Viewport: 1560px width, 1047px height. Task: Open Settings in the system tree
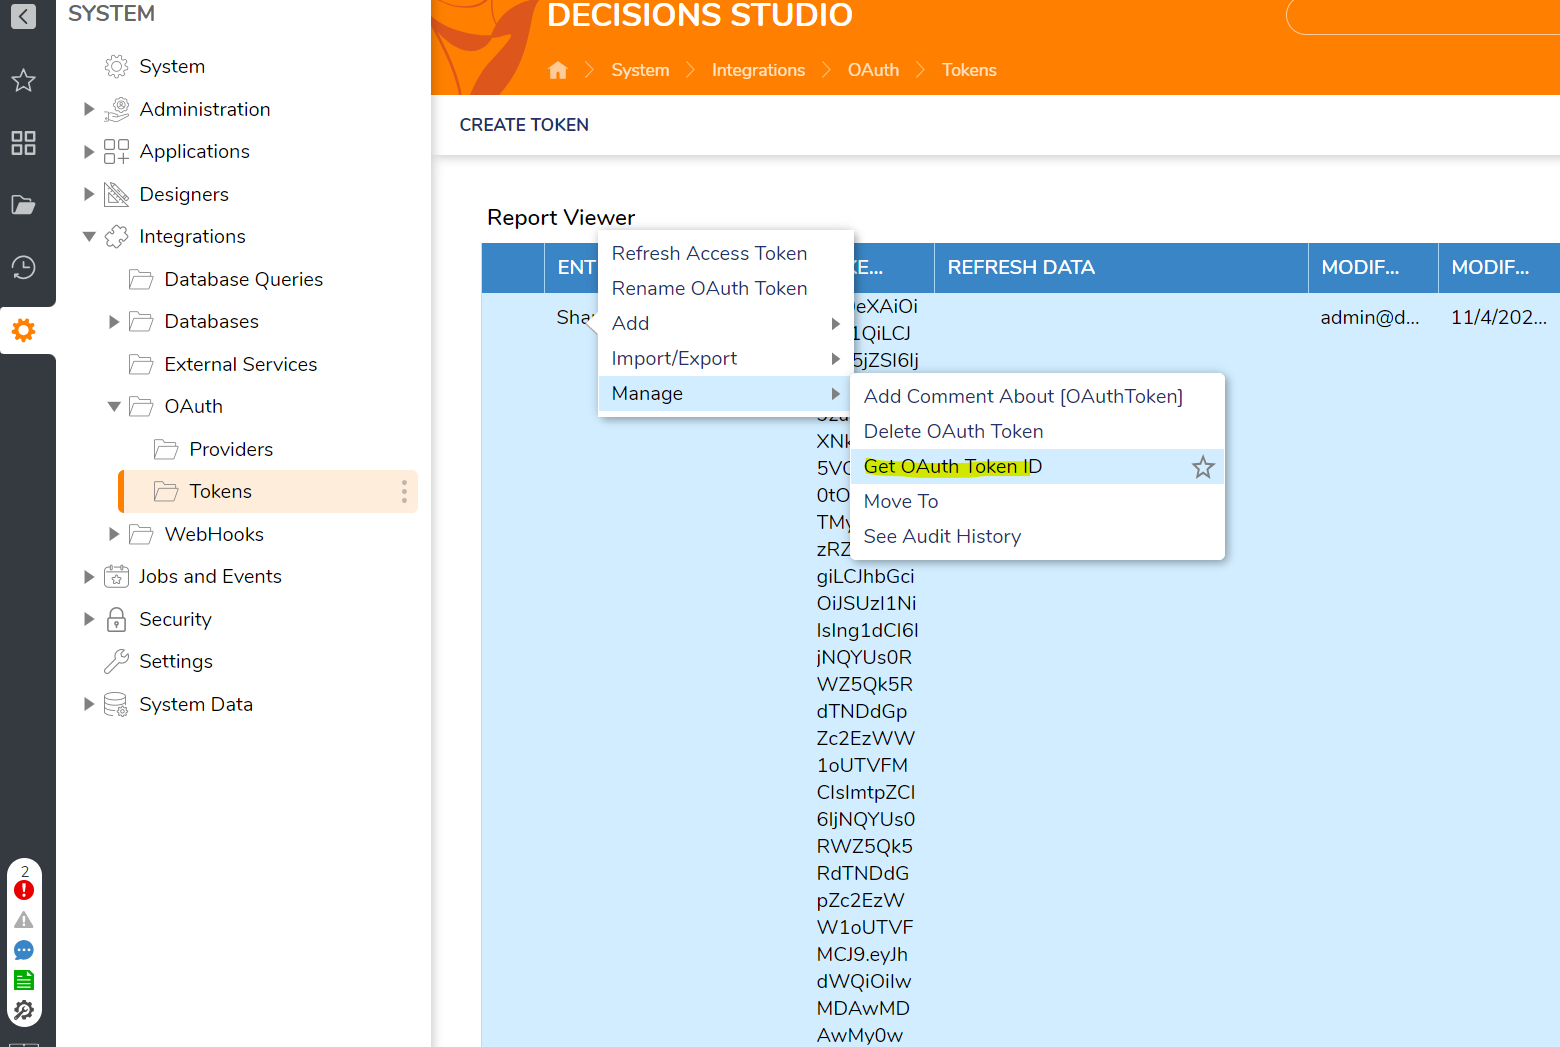(x=176, y=661)
